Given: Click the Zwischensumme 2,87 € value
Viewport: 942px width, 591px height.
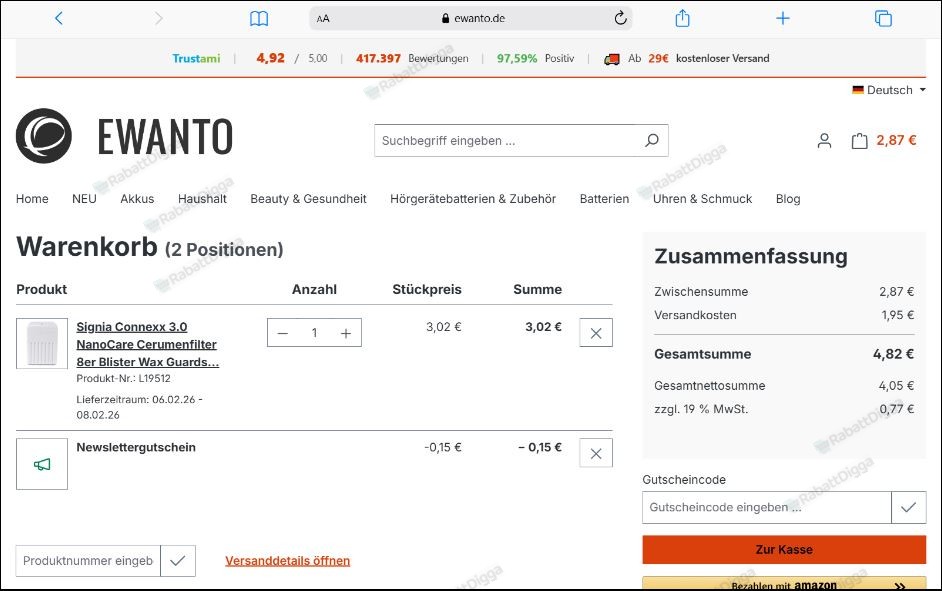Looking at the screenshot, I should coord(896,292).
